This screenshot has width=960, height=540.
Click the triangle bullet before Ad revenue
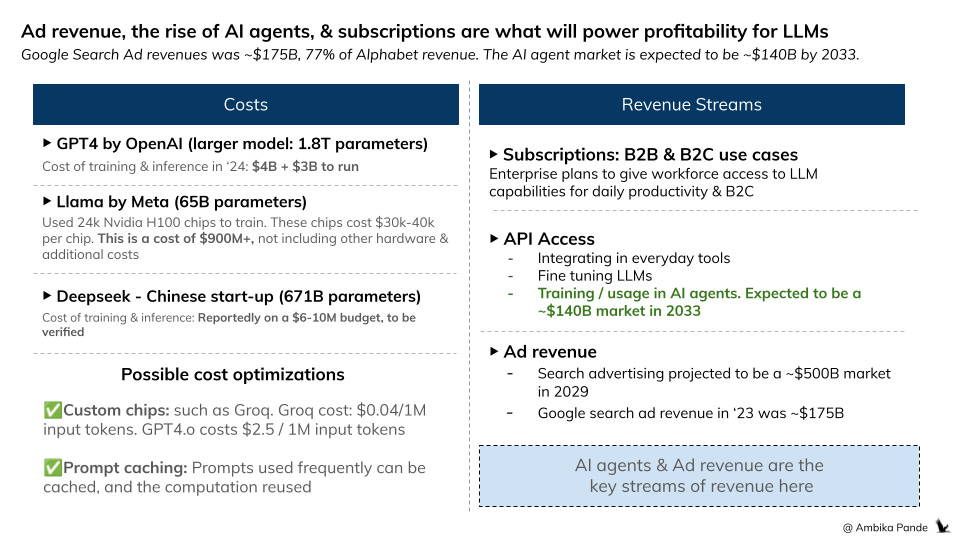[x=494, y=351]
